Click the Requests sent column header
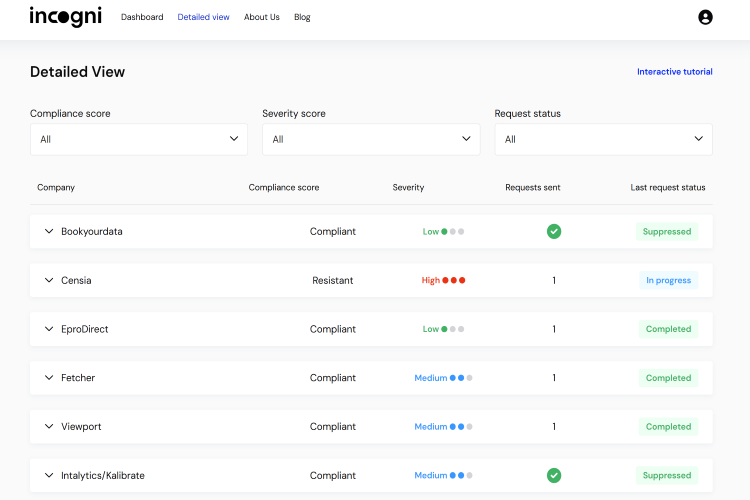The height and width of the screenshot is (500, 750). (532, 188)
